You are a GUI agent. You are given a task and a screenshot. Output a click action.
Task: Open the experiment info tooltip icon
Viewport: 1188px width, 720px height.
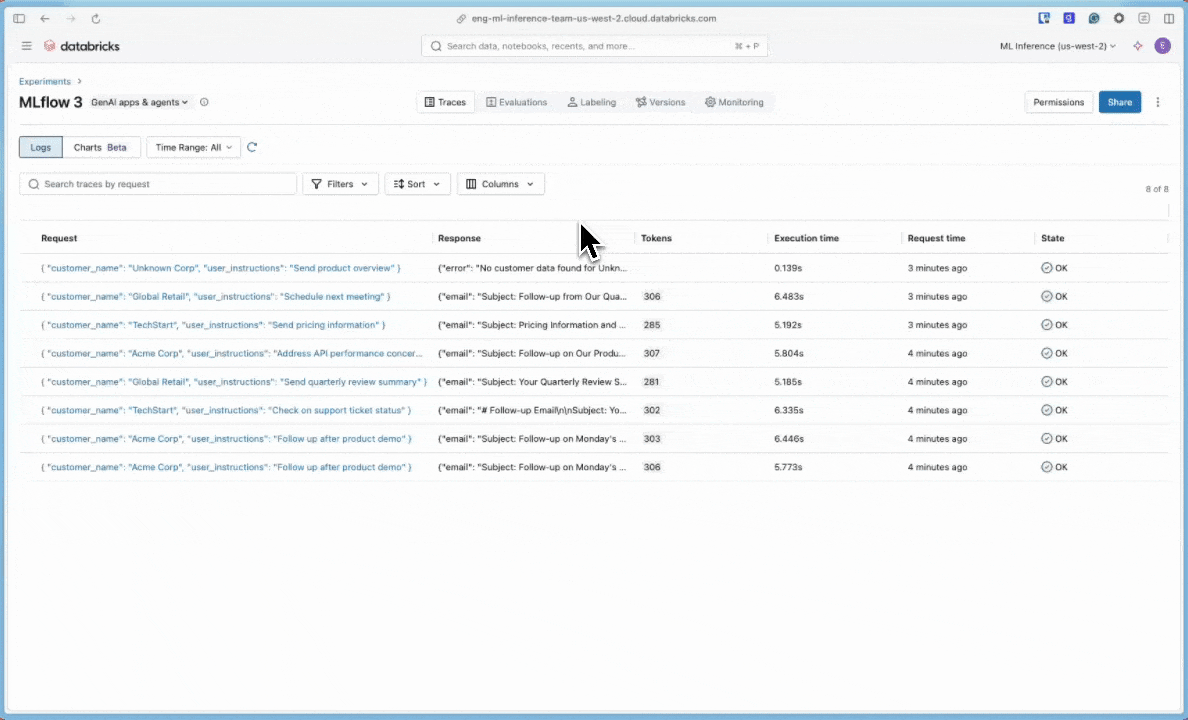click(204, 101)
